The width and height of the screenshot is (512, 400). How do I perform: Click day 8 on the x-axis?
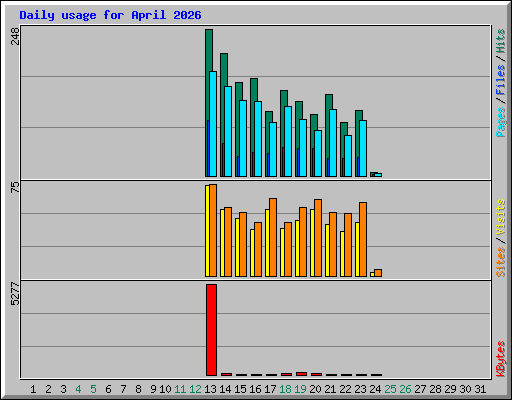coord(138,389)
